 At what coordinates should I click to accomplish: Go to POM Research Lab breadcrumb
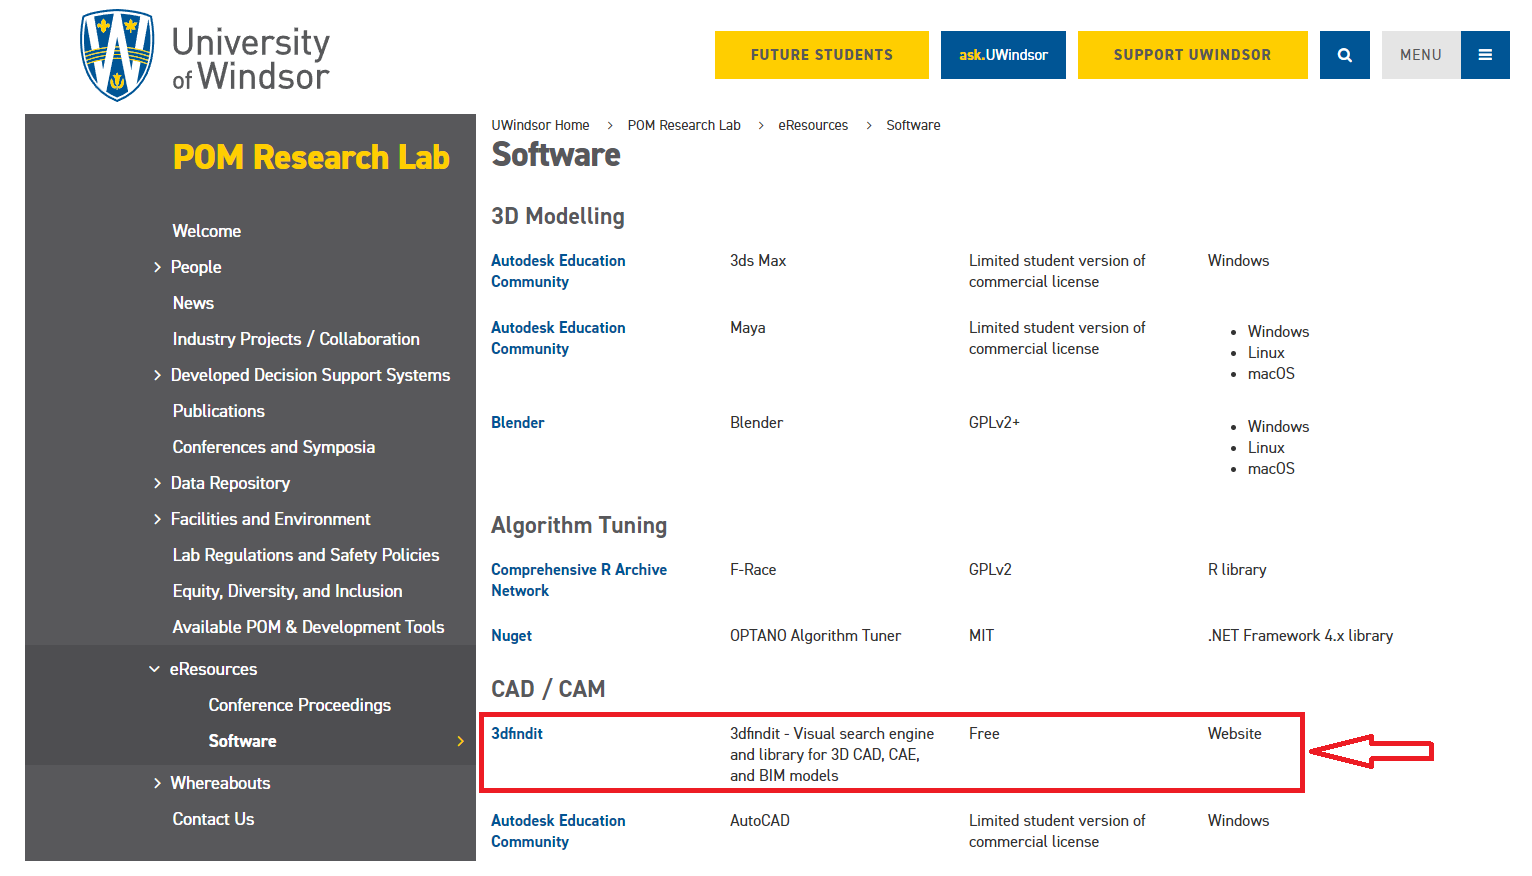(684, 125)
